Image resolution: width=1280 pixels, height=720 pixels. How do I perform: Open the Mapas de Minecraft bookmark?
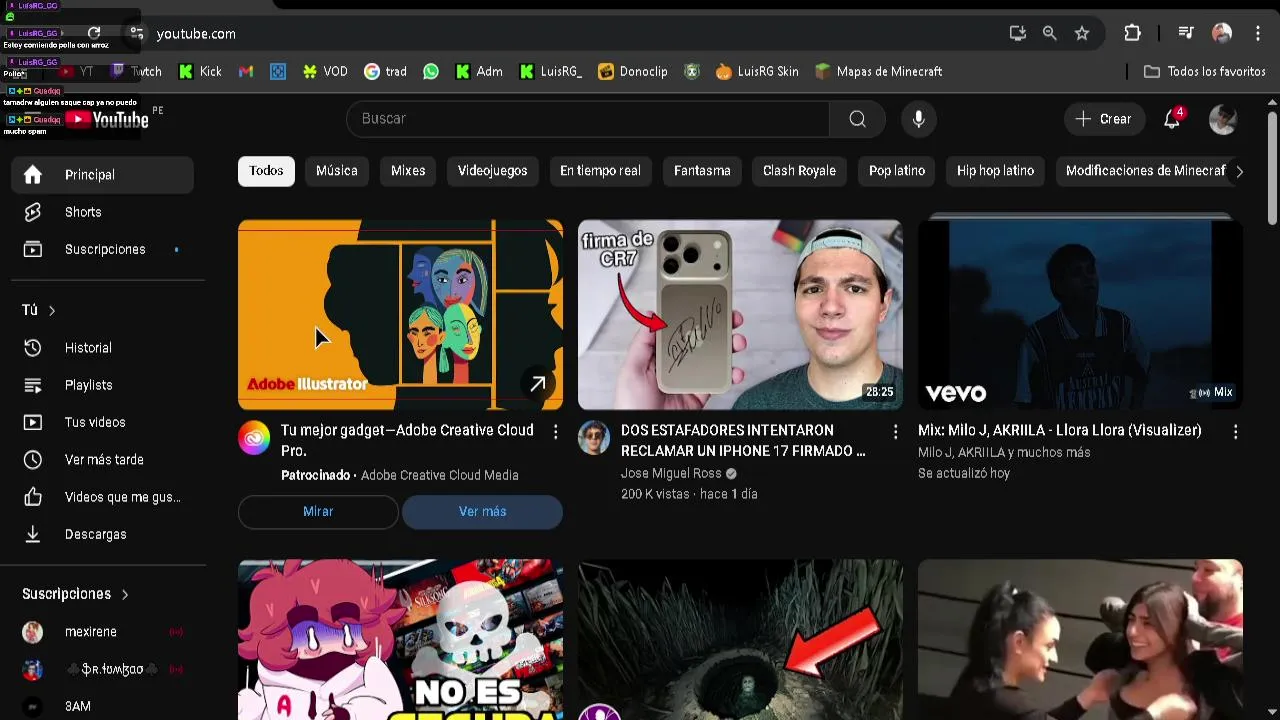point(878,72)
